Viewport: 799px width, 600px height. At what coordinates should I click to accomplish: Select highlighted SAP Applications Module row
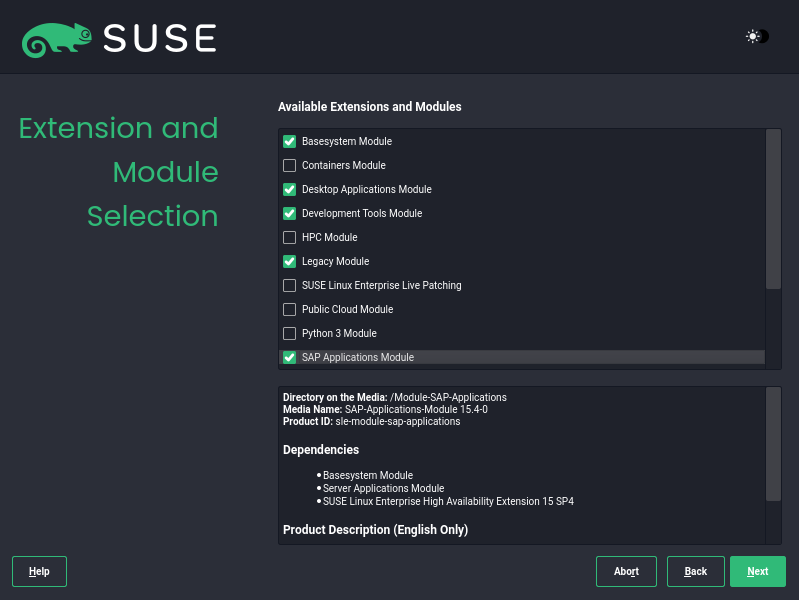[x=522, y=357]
